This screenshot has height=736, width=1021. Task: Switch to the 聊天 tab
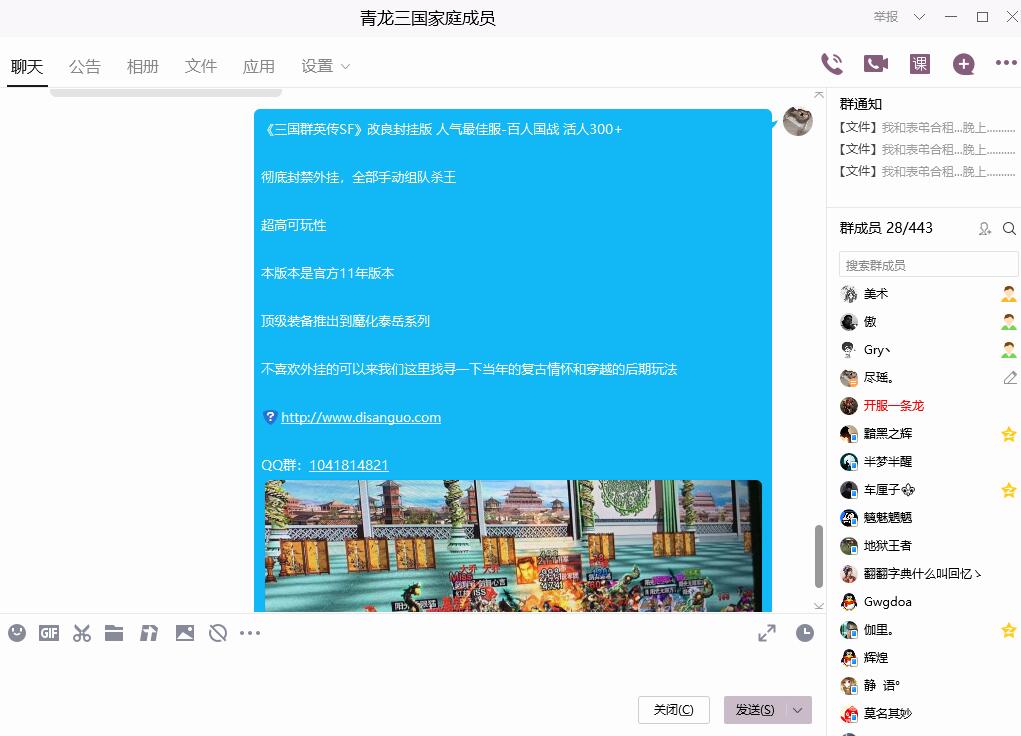pos(27,66)
